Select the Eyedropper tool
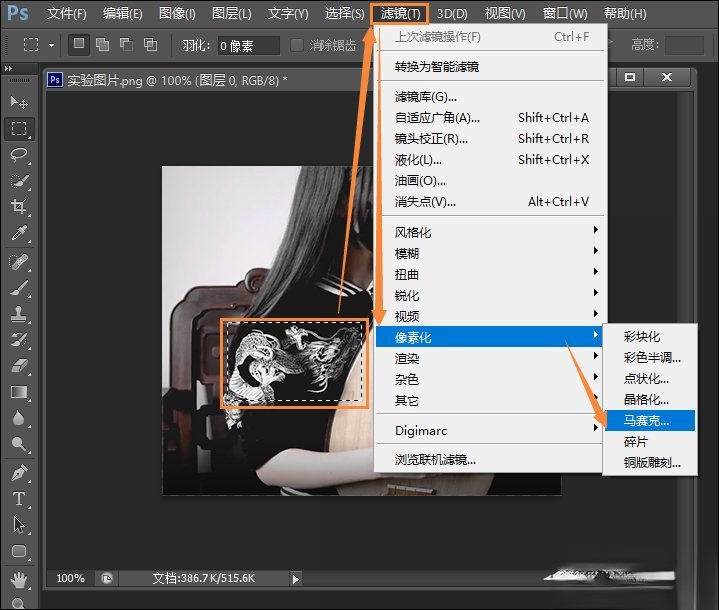Image resolution: width=719 pixels, height=610 pixels. [19, 233]
